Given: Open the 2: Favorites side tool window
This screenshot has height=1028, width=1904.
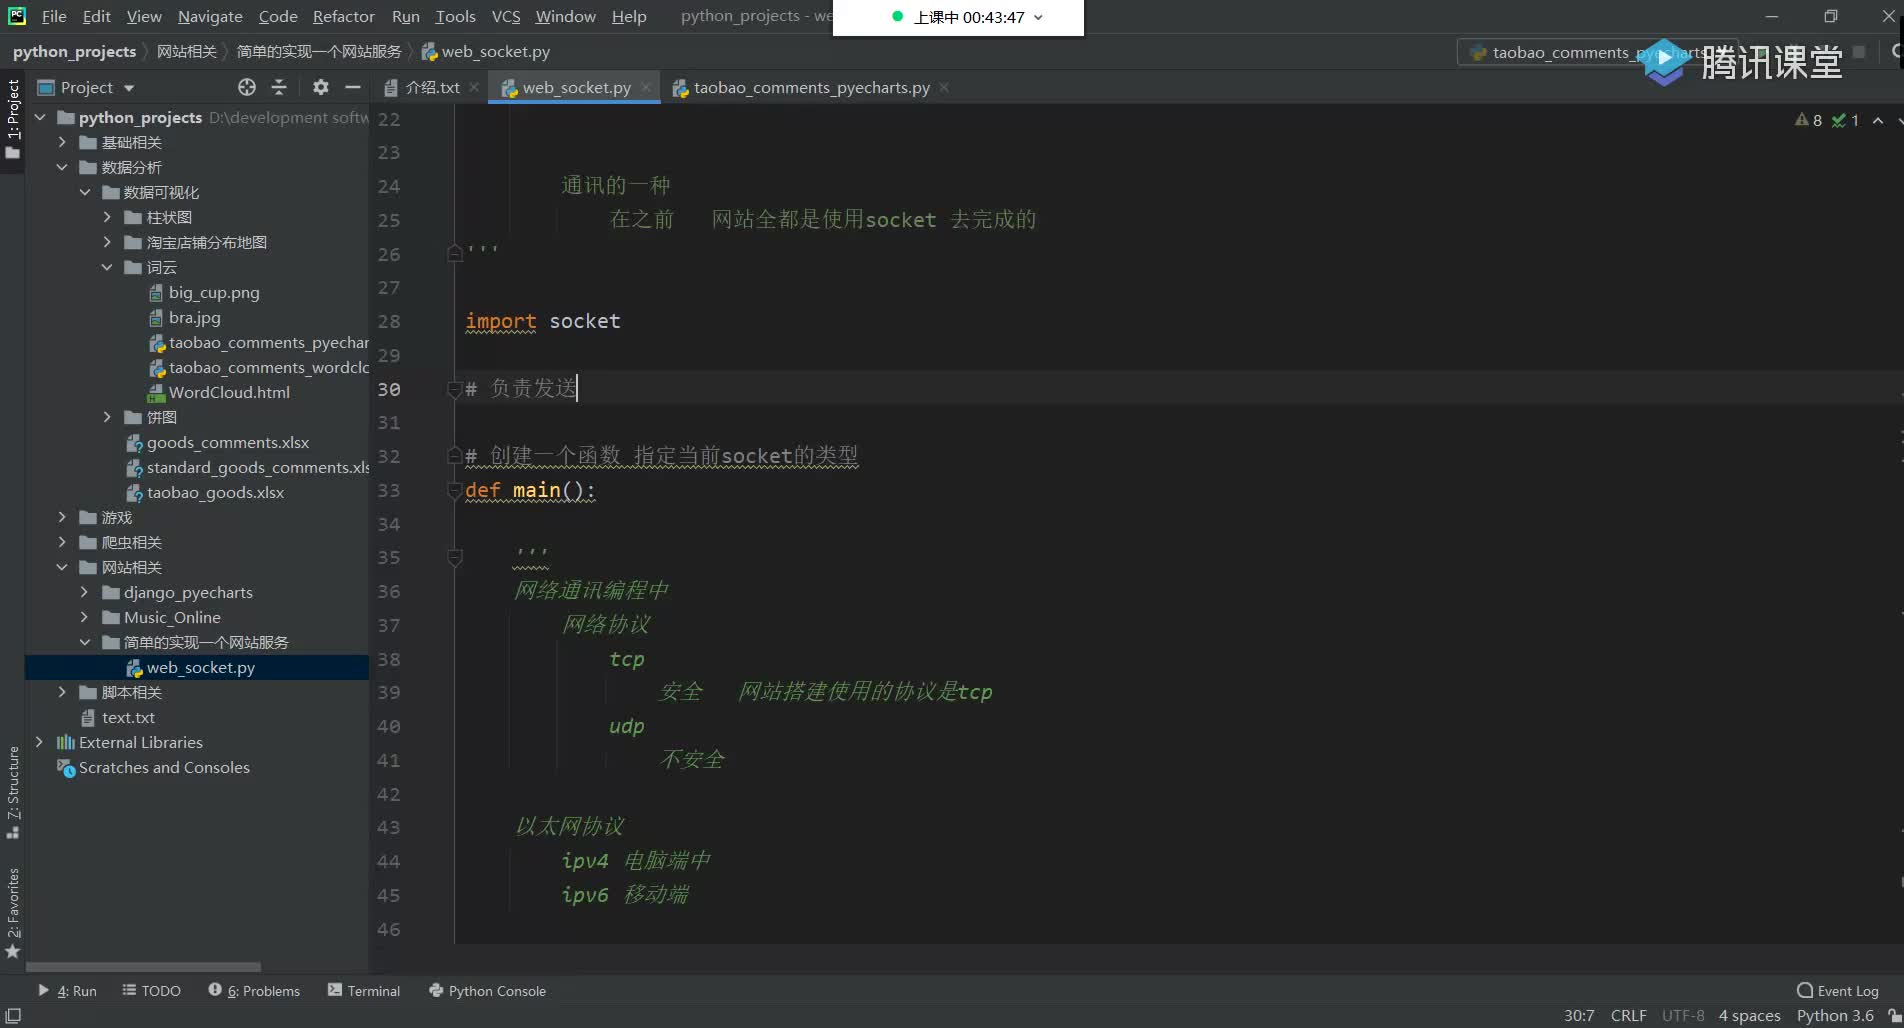Looking at the screenshot, I should point(12,912).
